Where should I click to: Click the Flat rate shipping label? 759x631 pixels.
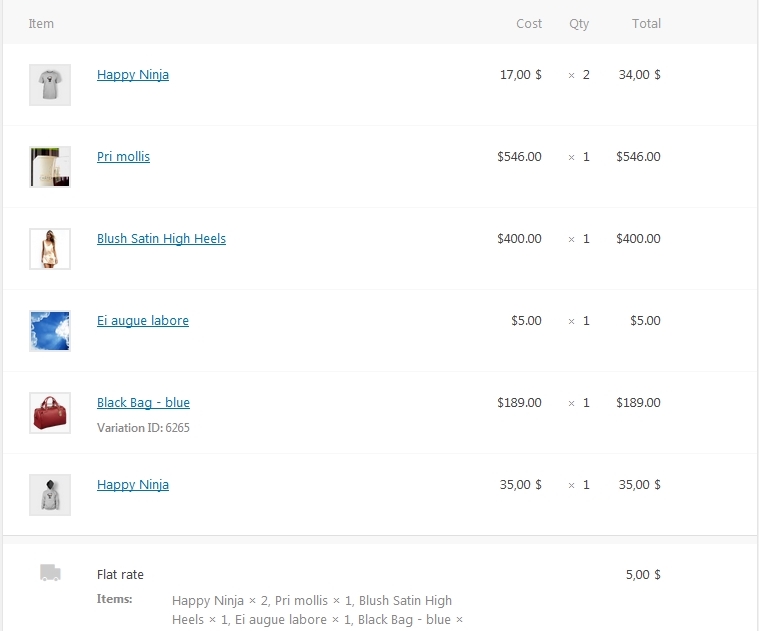(120, 574)
